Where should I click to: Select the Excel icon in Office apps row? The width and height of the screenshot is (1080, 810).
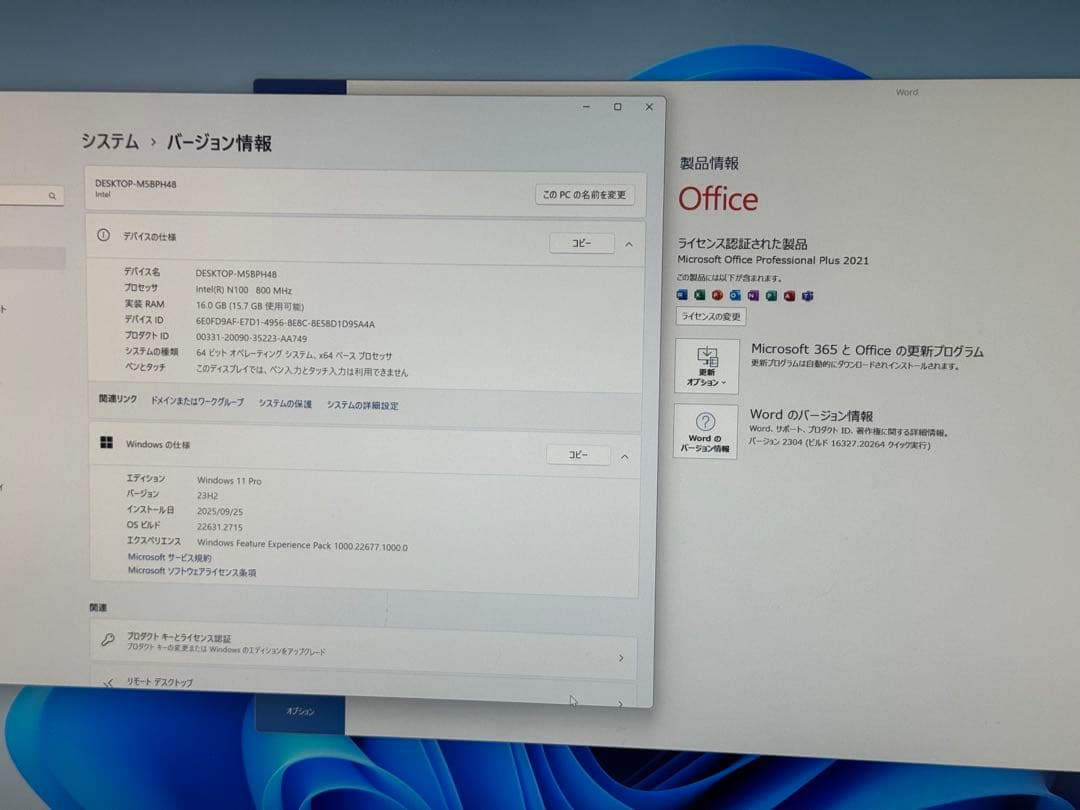(701, 295)
